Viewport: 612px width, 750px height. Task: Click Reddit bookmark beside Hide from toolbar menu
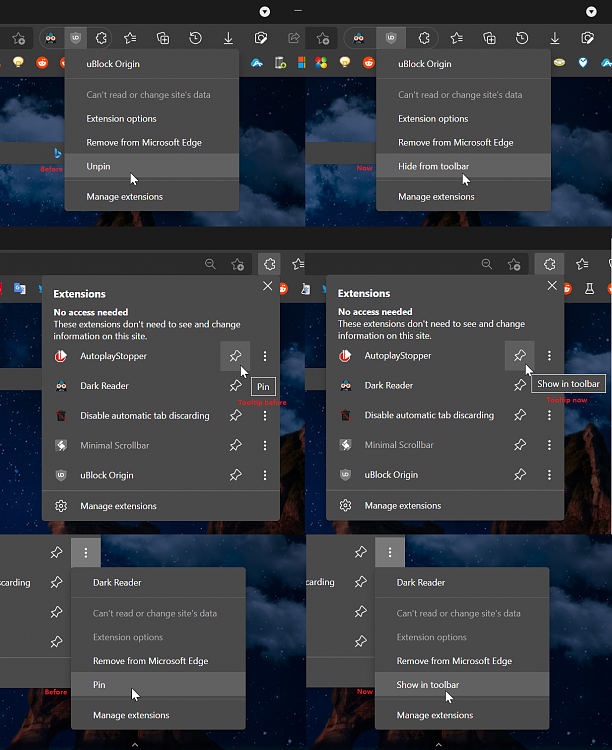[x=368, y=62]
